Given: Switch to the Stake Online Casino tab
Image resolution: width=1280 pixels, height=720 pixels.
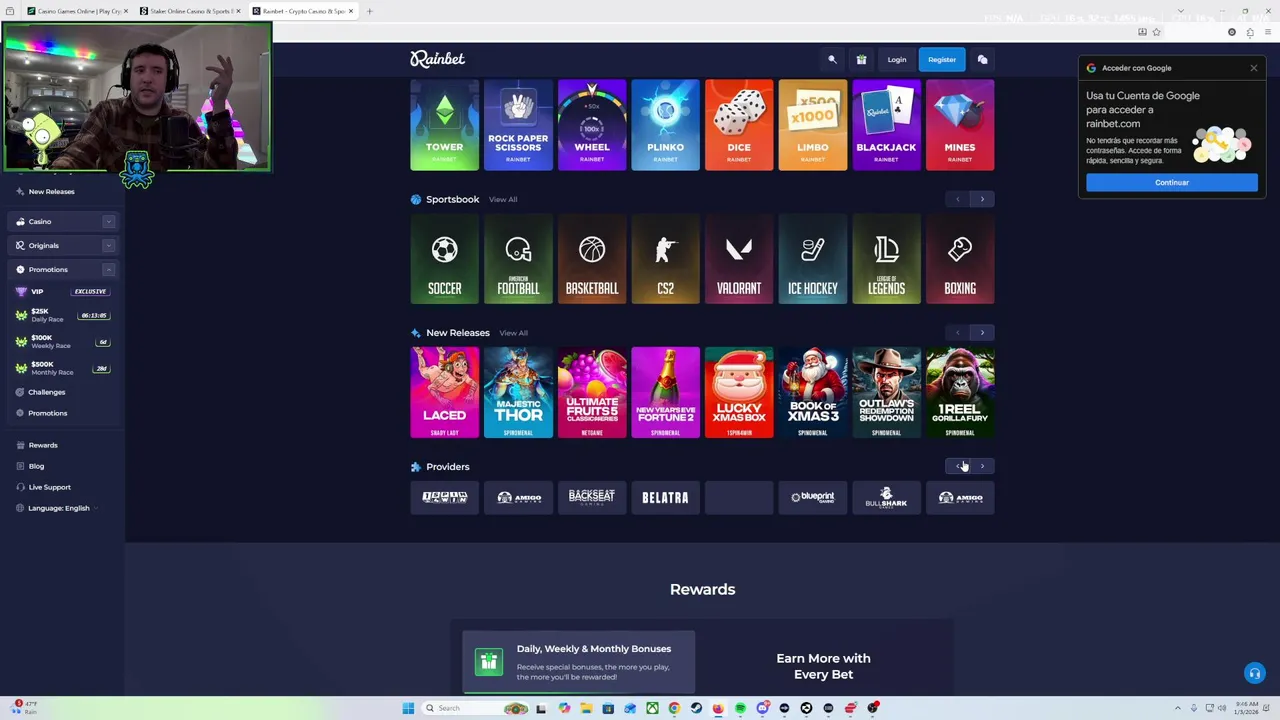Looking at the screenshot, I should coord(190,11).
